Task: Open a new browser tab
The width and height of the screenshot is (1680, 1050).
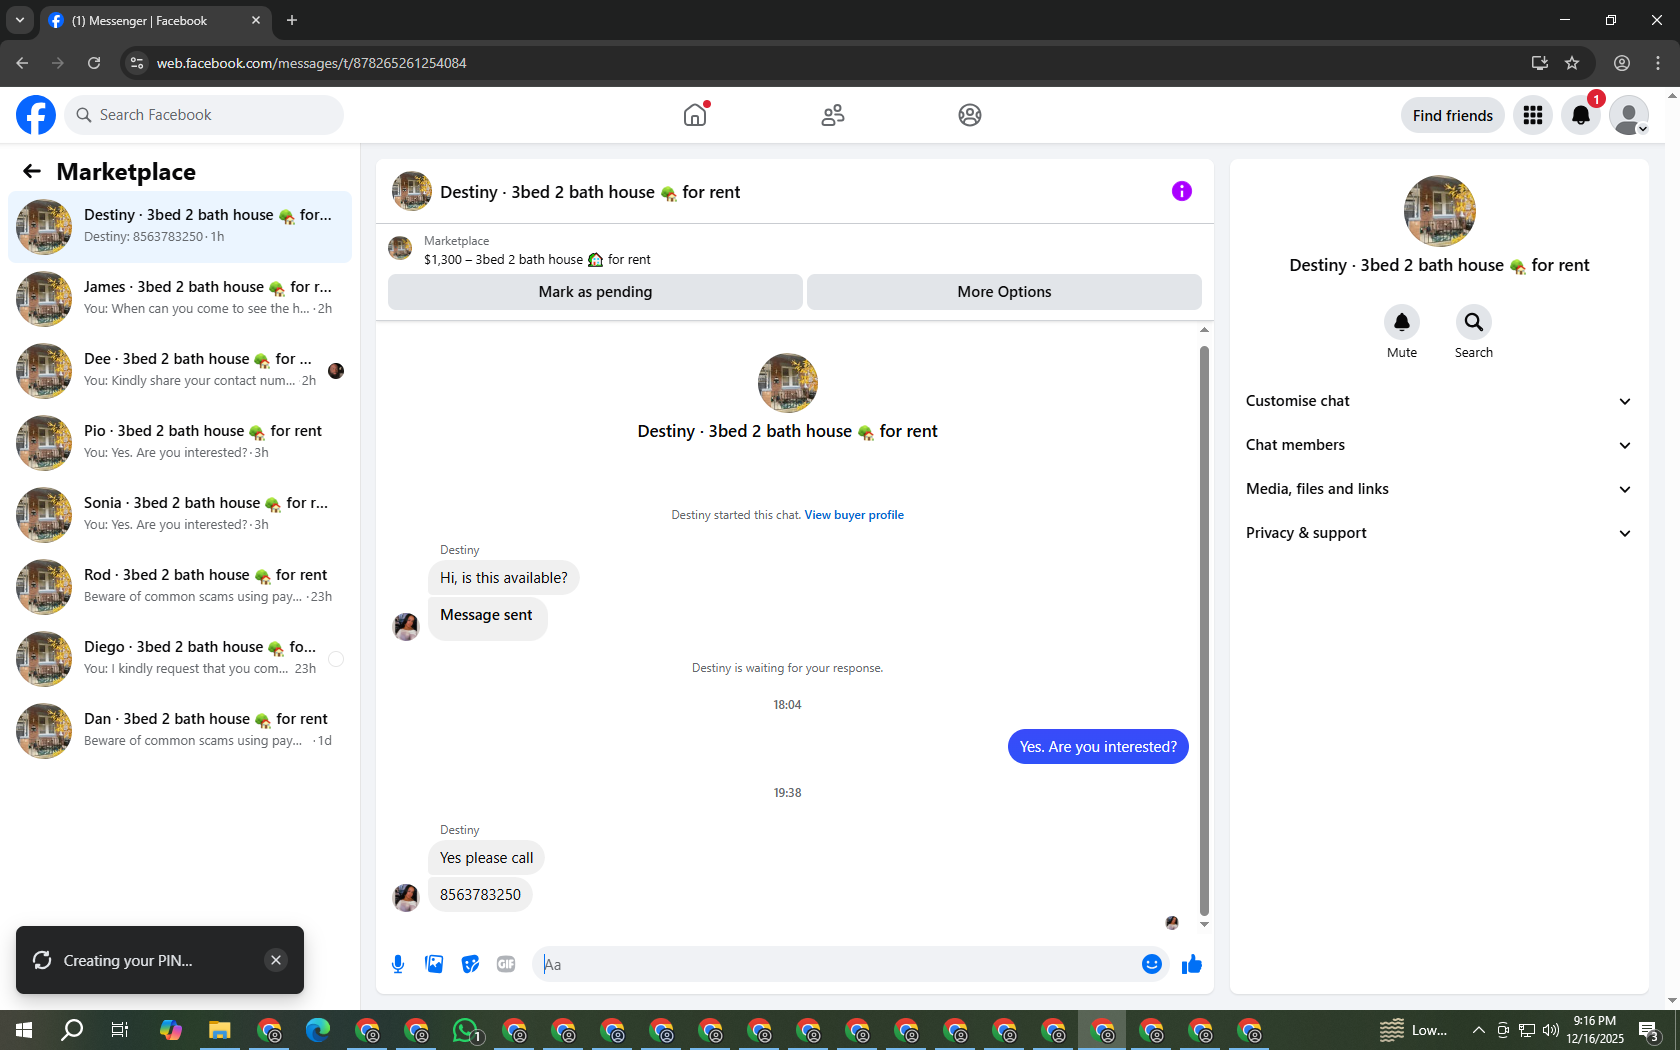Action: 292,20
